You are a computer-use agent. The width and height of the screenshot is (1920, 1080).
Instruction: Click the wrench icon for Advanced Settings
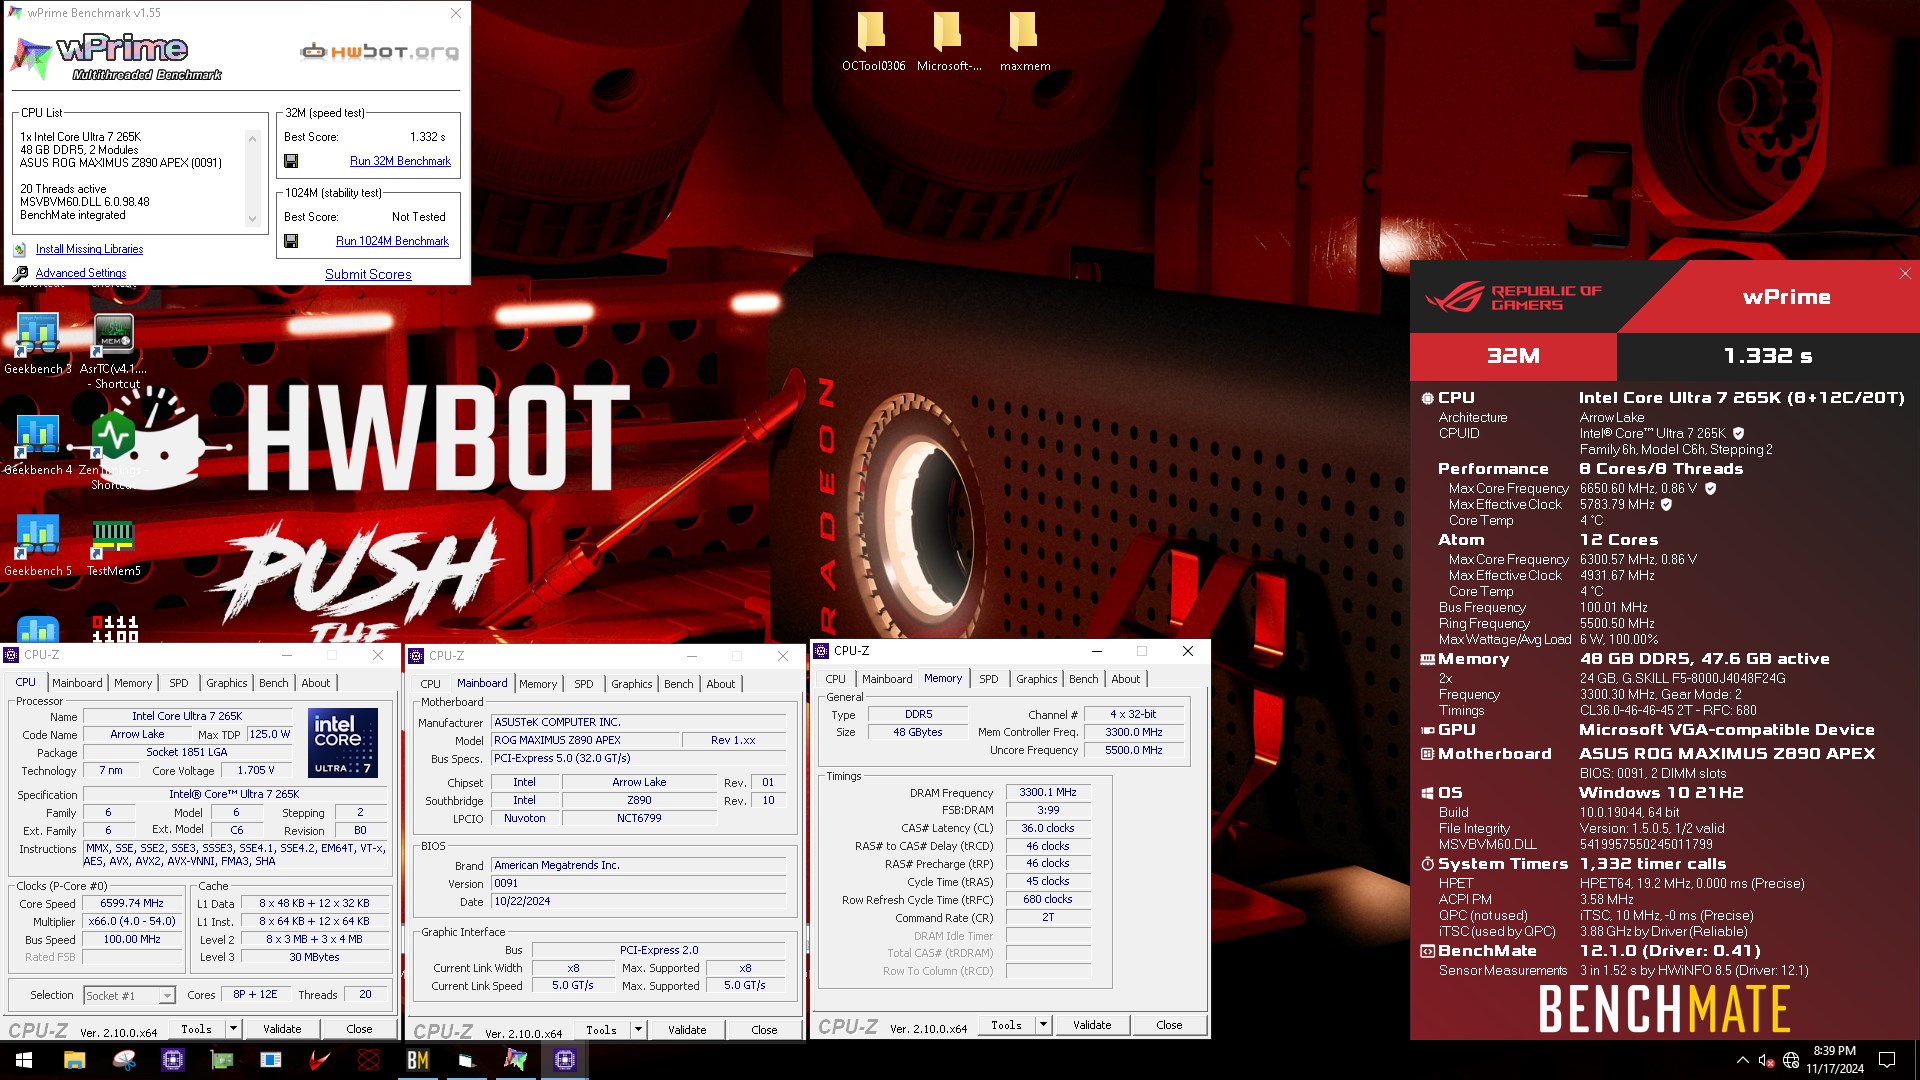(x=20, y=273)
